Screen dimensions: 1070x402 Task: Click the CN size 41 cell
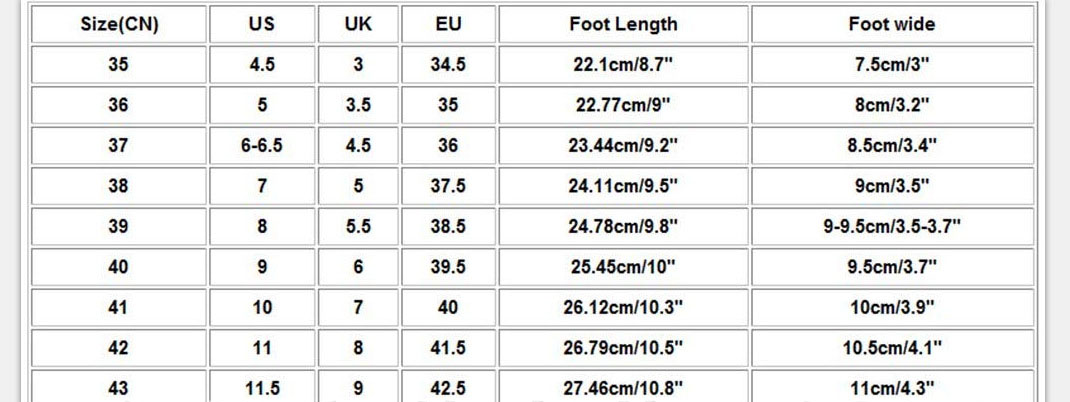(118, 308)
